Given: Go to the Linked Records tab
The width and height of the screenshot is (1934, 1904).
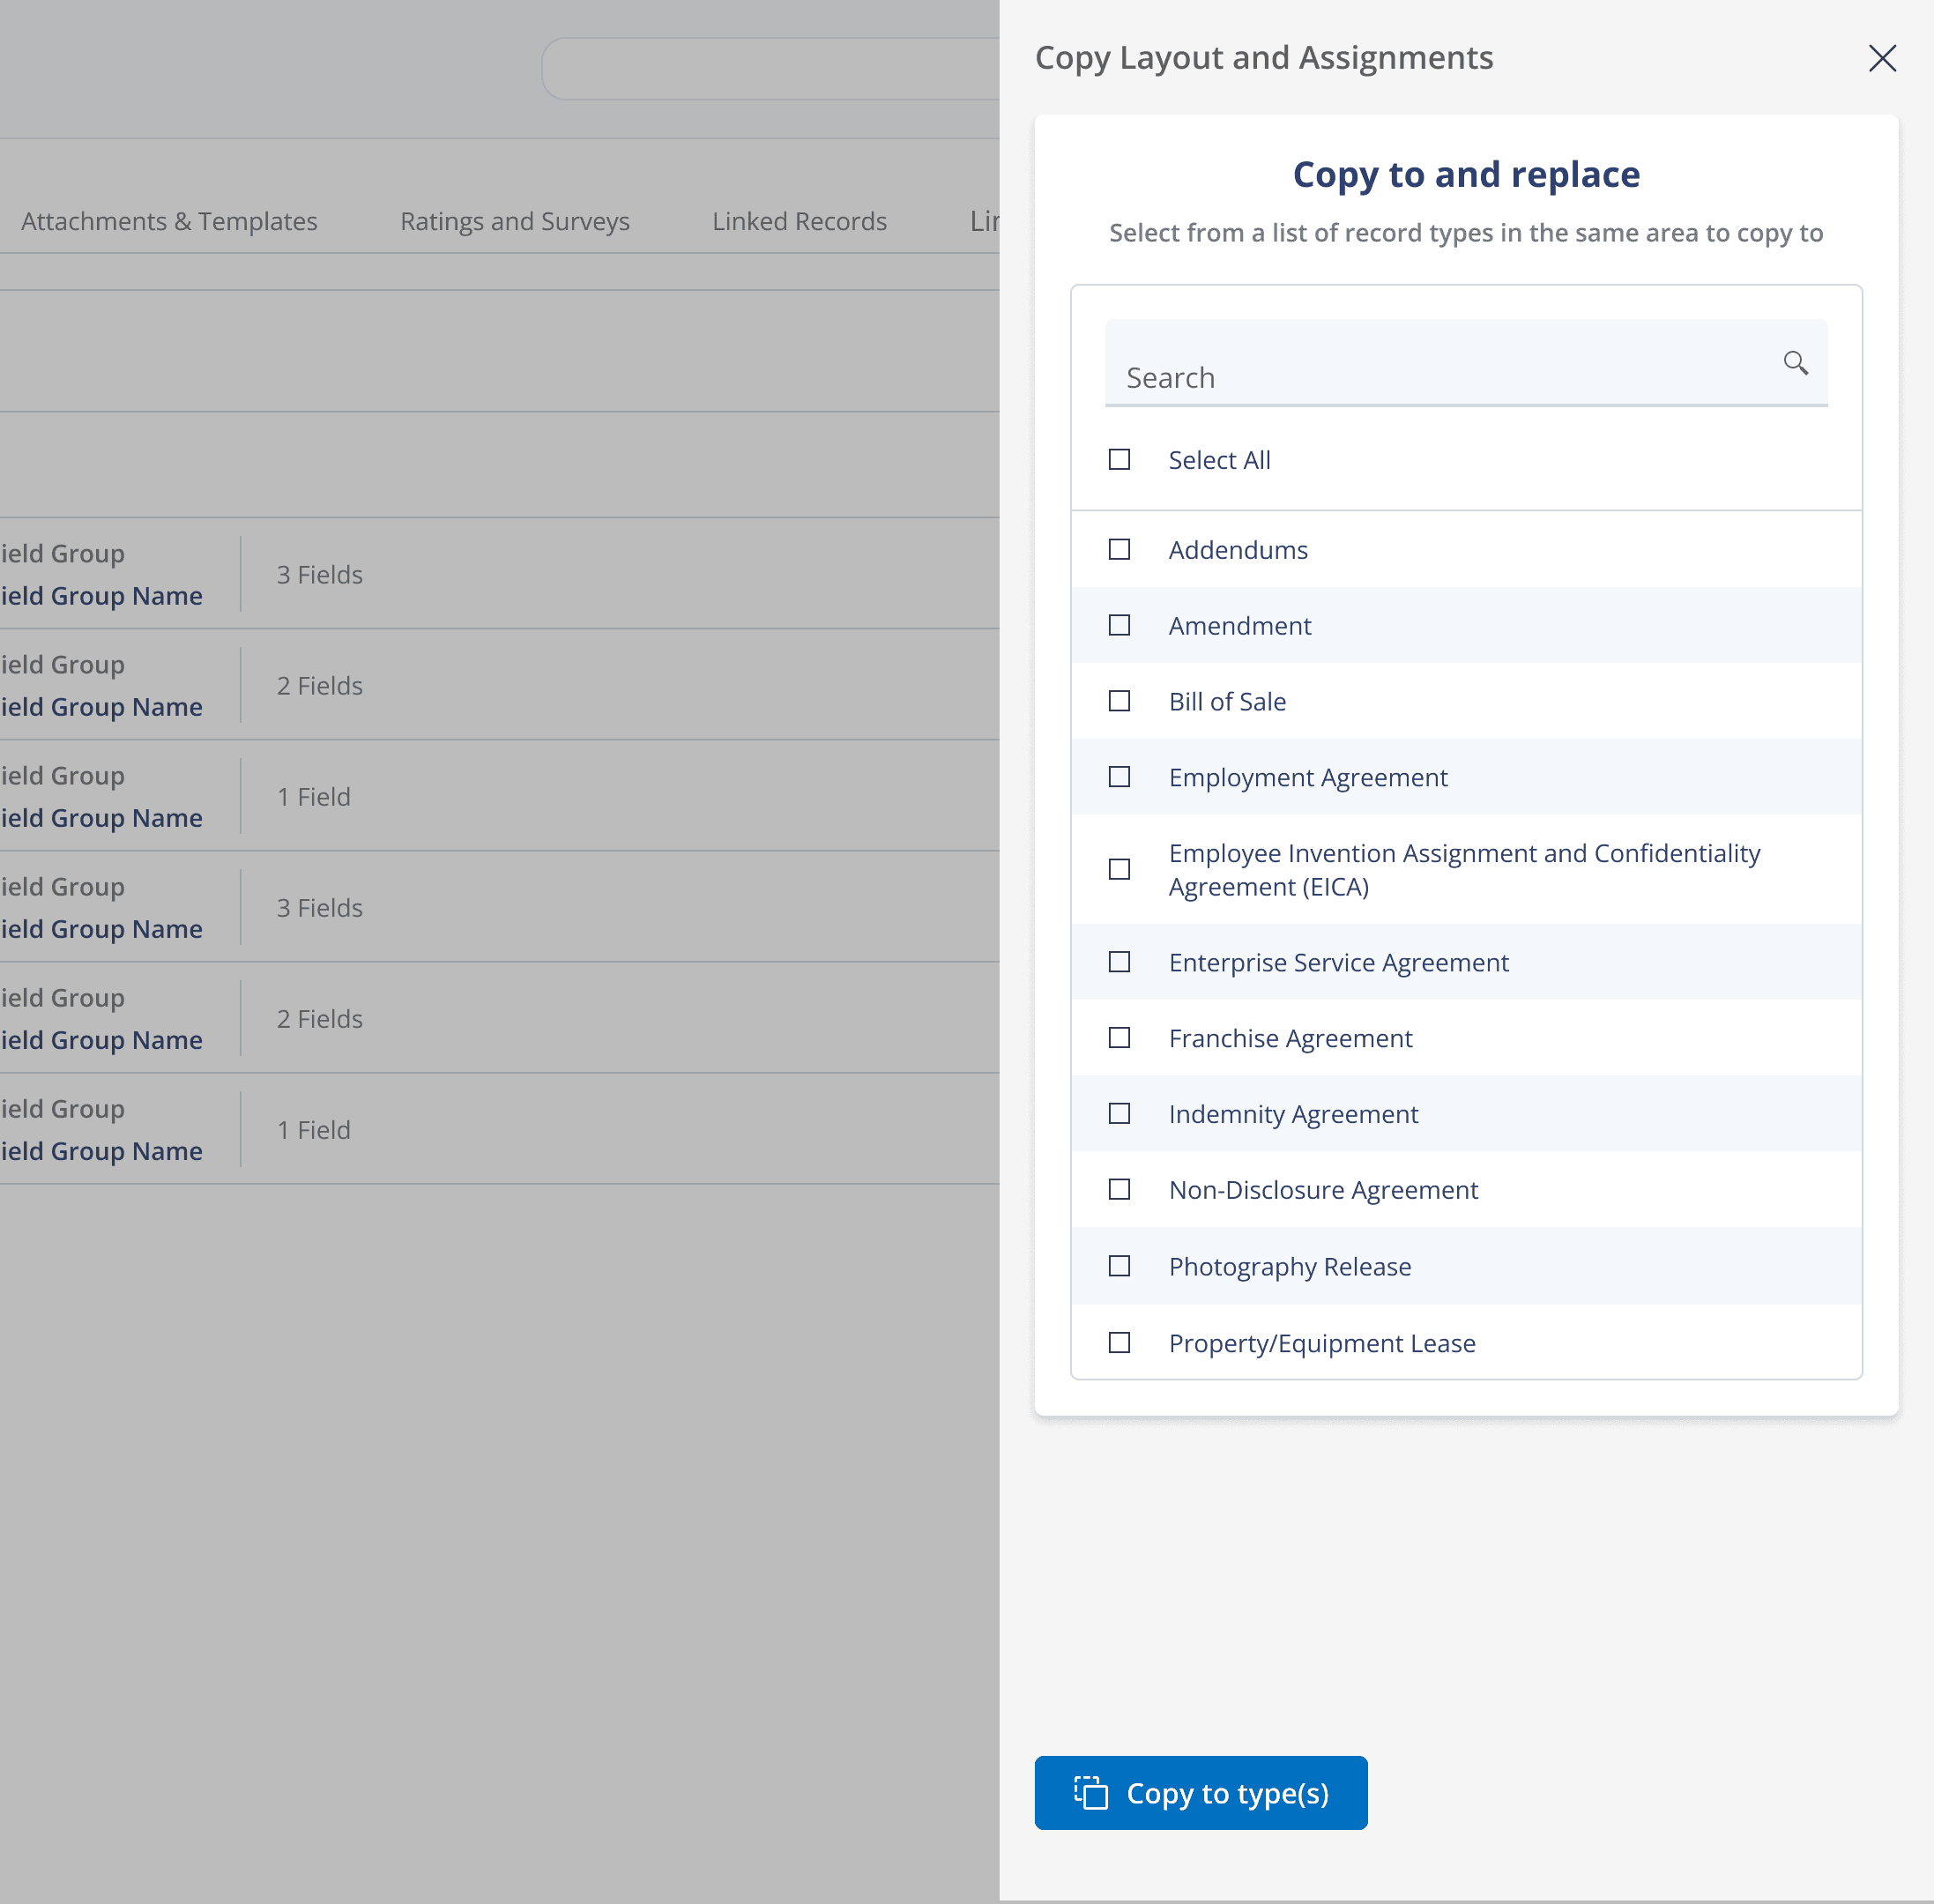Looking at the screenshot, I should (x=799, y=221).
